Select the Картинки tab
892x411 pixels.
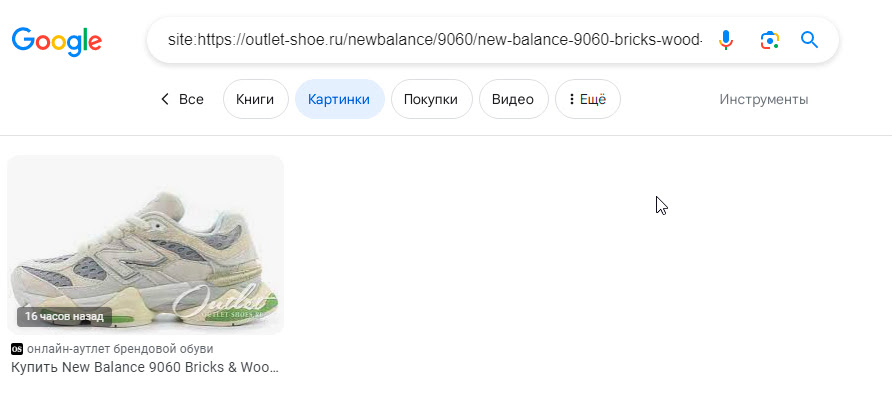coord(339,100)
